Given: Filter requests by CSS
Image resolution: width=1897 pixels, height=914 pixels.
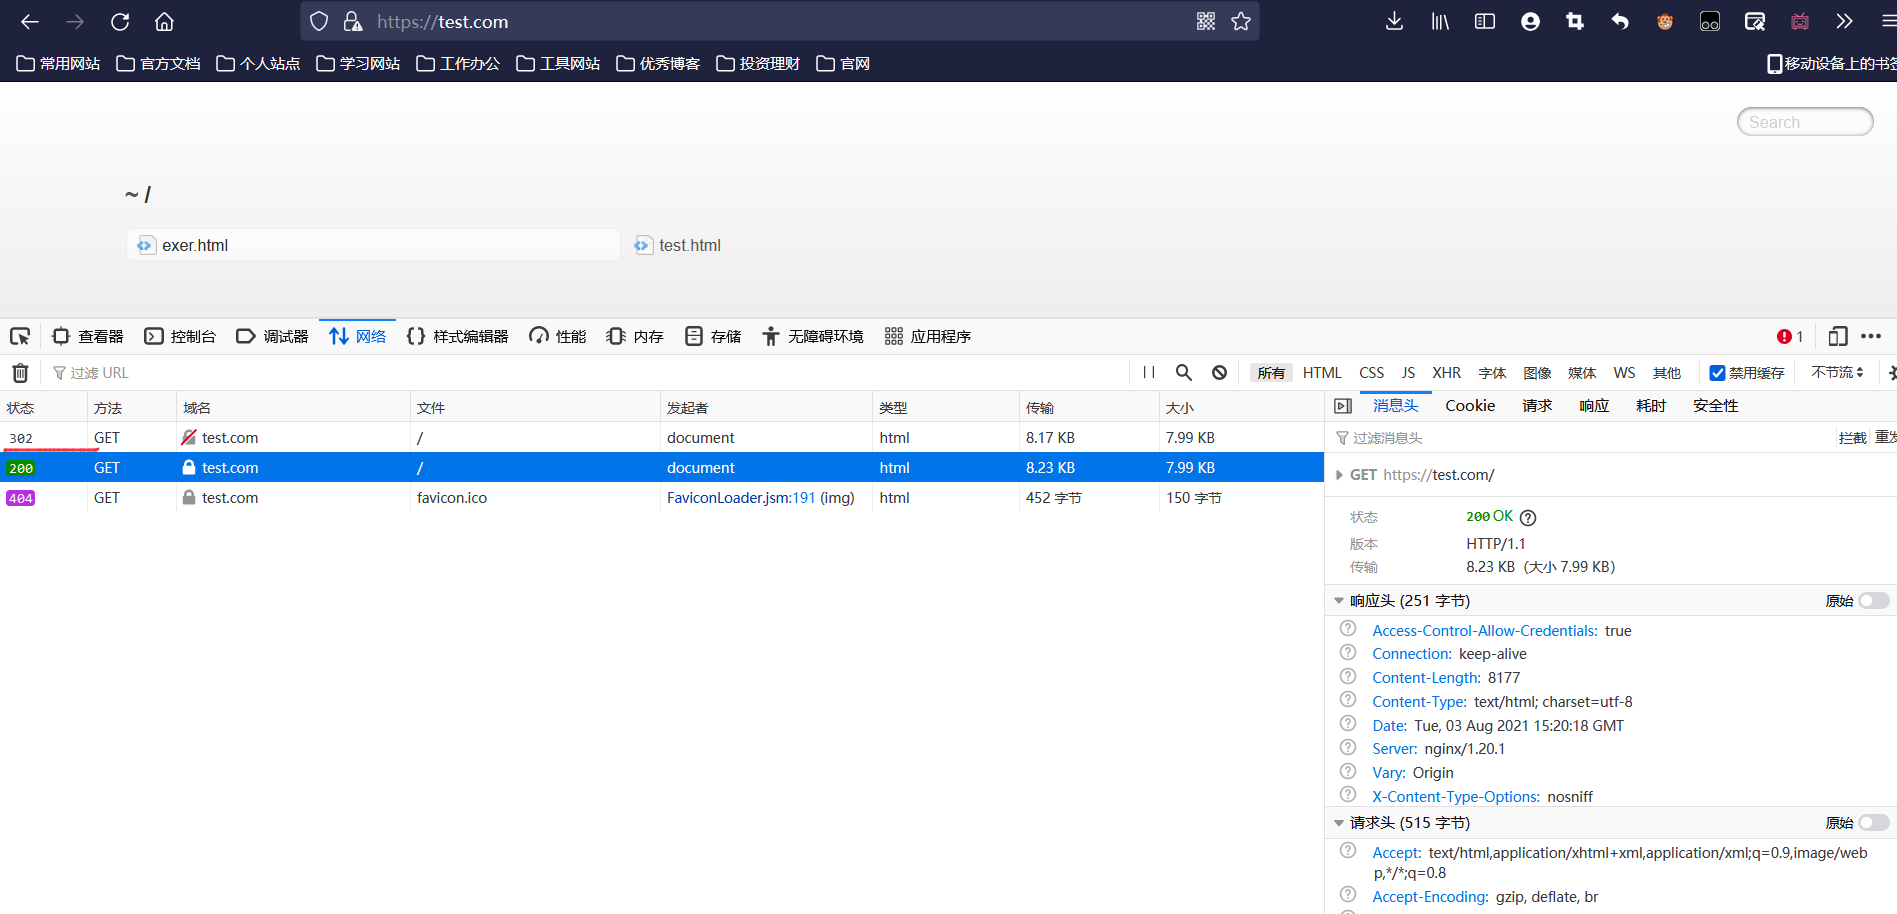Looking at the screenshot, I should pos(1371,373).
